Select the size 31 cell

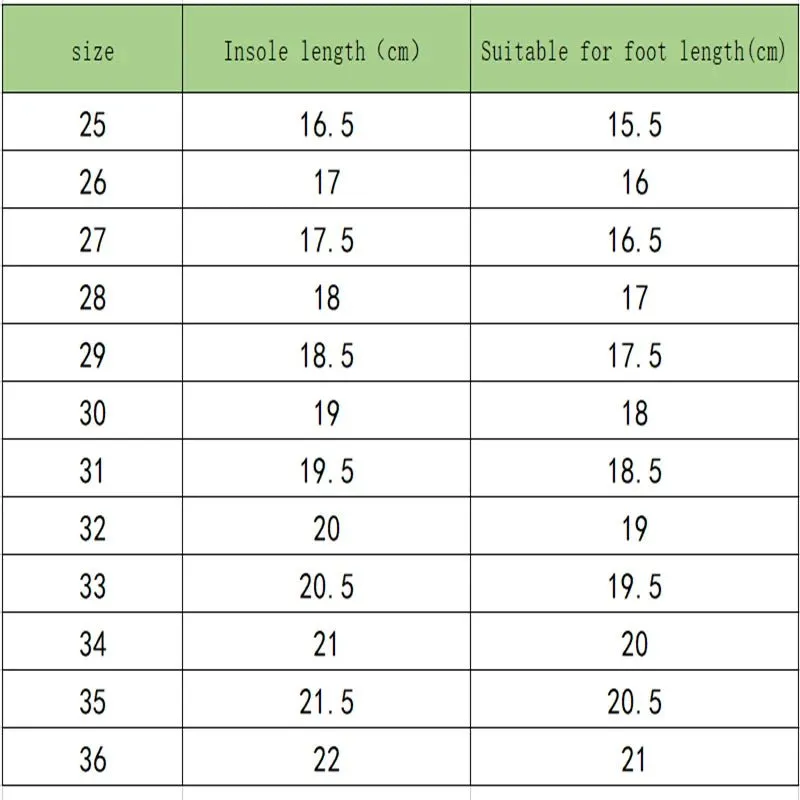tap(92, 468)
